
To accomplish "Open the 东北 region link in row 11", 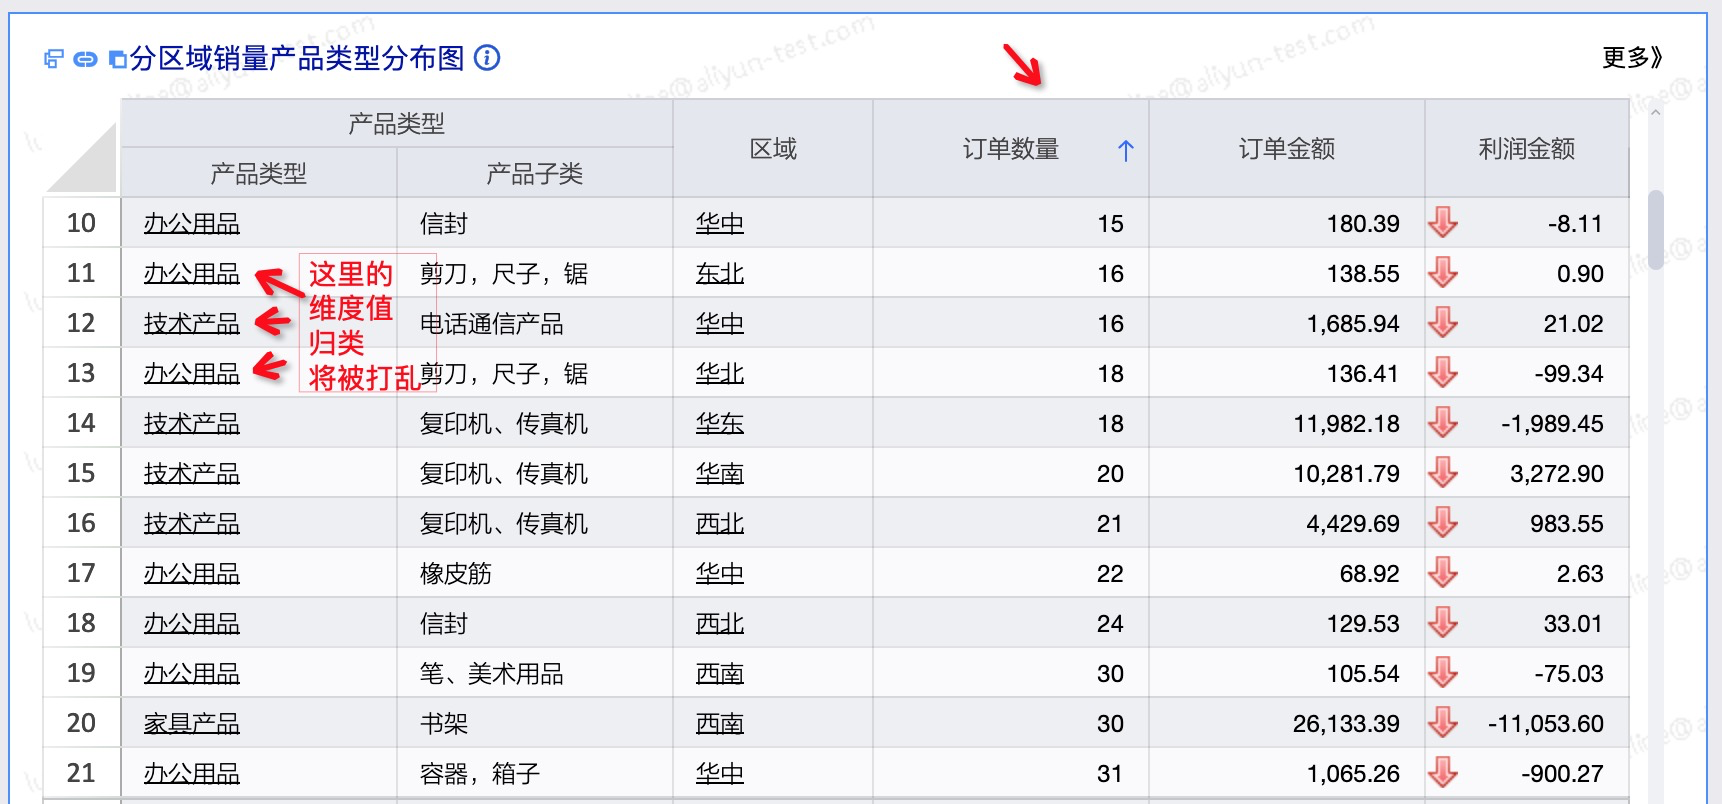I will tap(720, 273).
